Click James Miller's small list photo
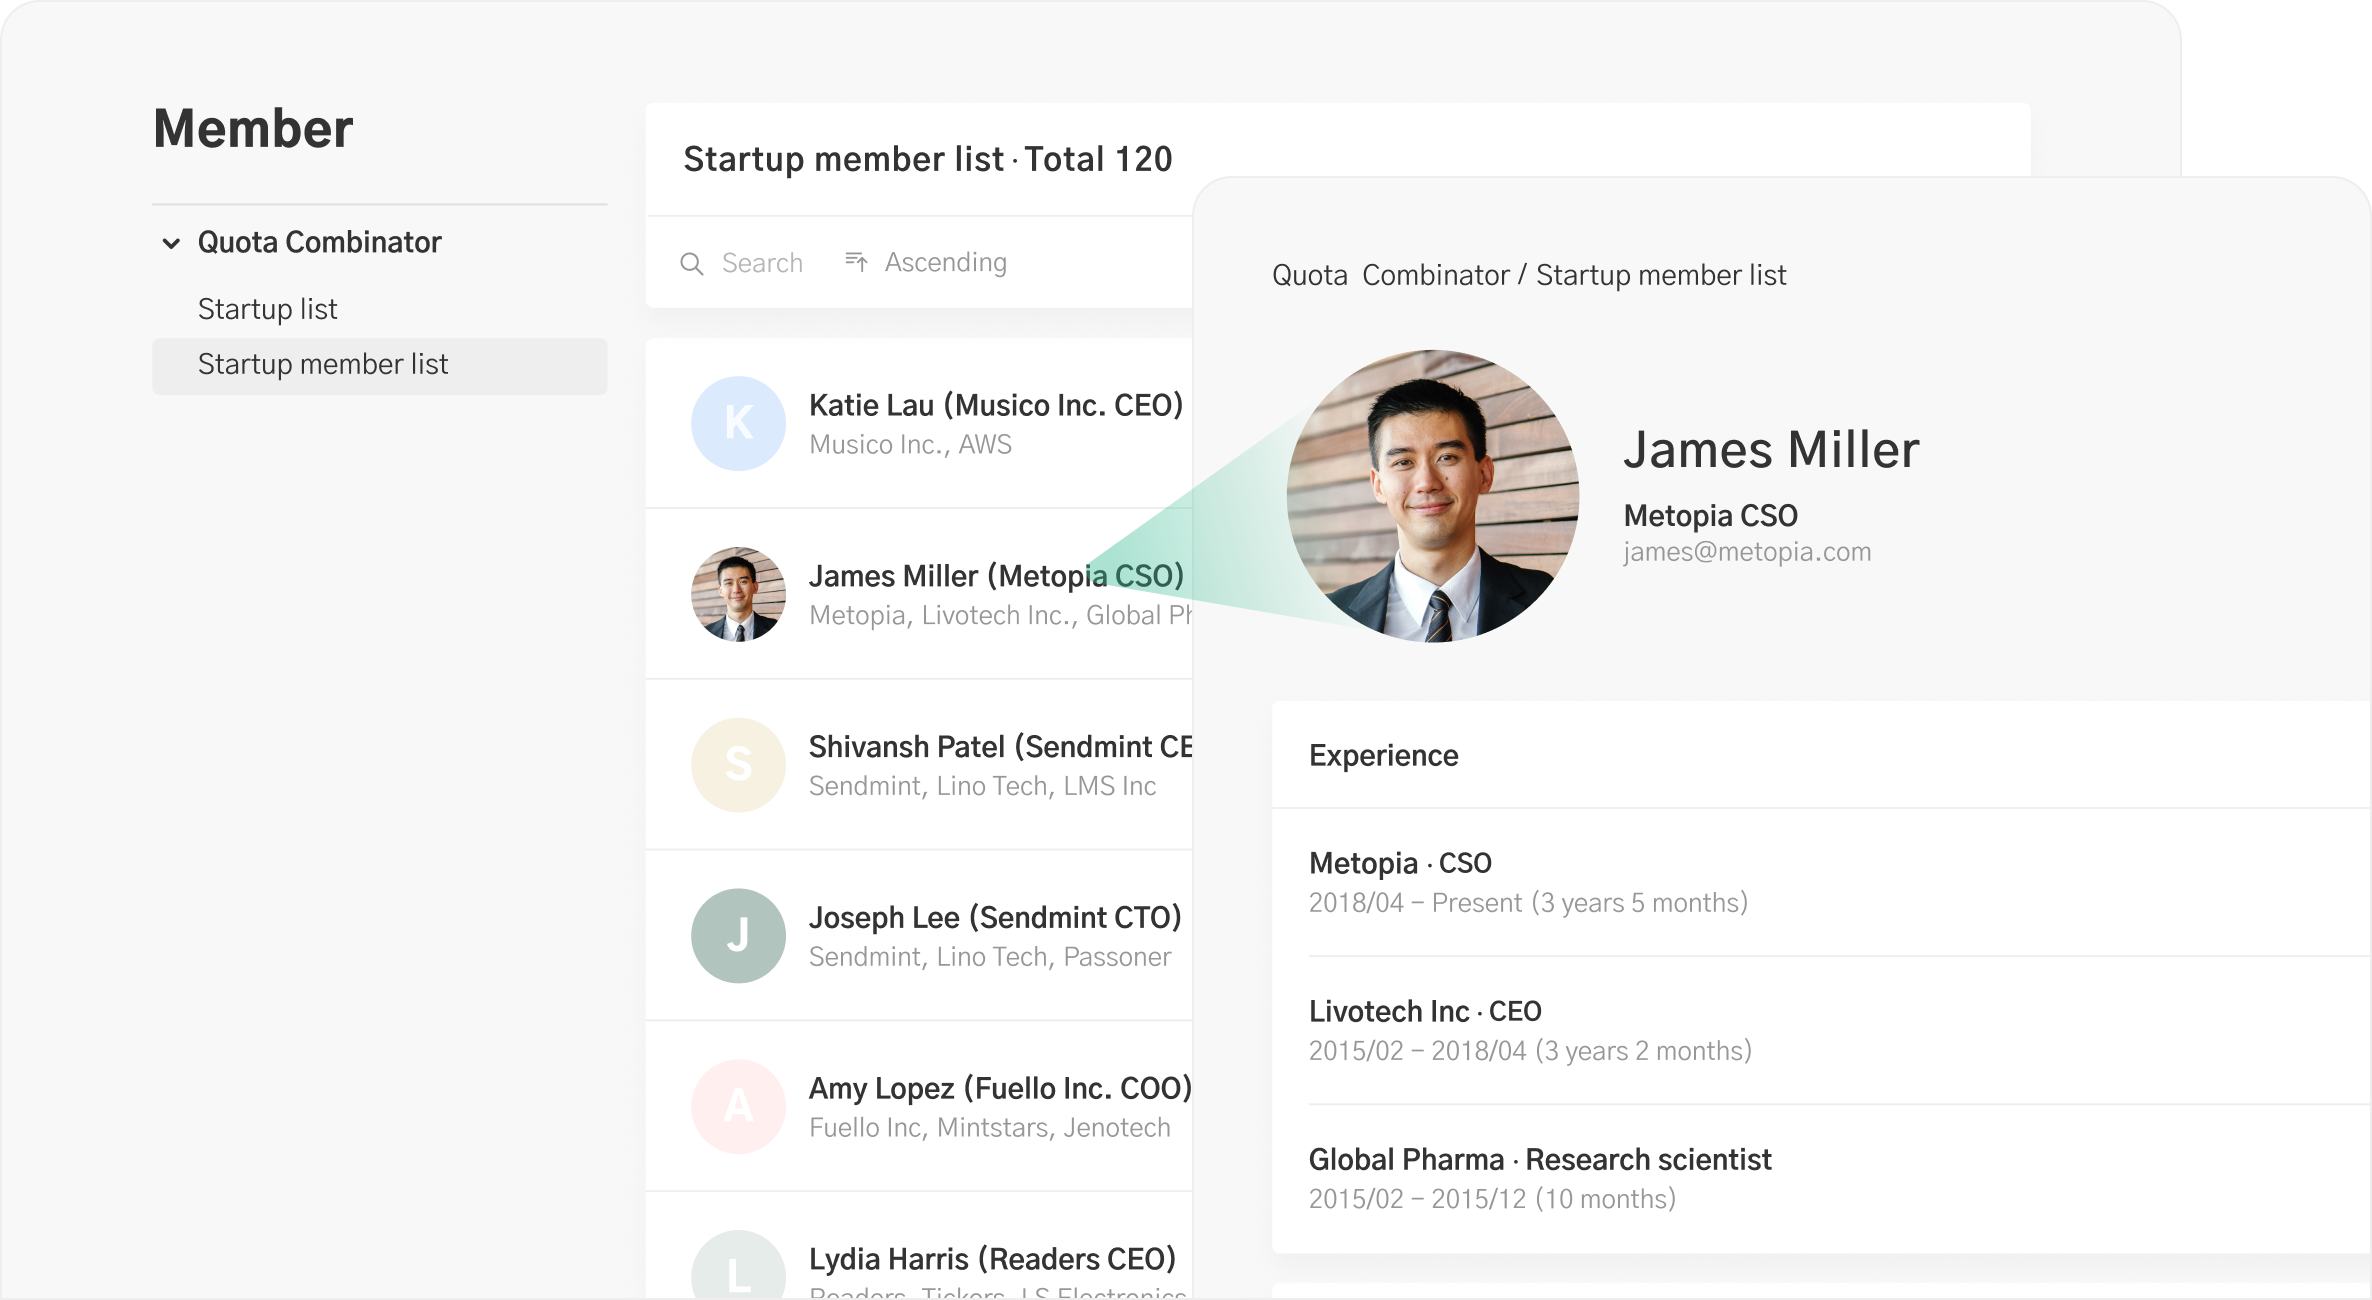This screenshot has width=2372, height=1300. pos(738,594)
